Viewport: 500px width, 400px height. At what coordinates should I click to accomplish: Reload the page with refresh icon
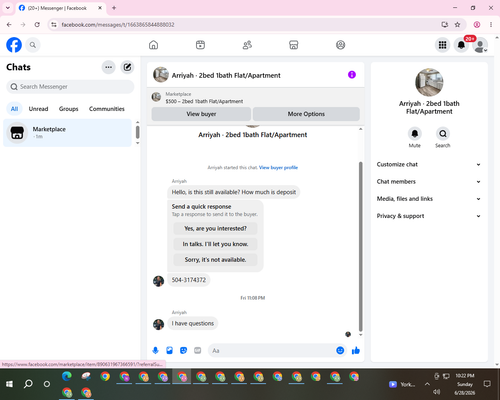click(37, 25)
